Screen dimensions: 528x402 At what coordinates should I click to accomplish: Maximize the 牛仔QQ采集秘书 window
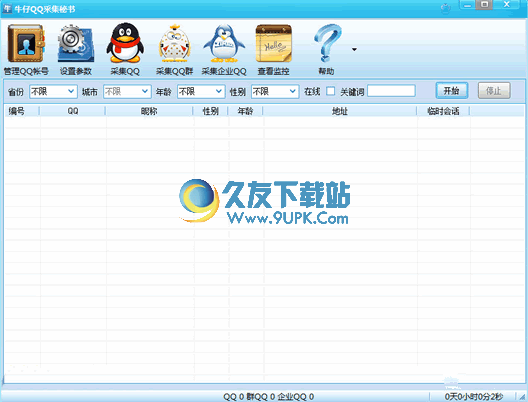pos(485,5)
